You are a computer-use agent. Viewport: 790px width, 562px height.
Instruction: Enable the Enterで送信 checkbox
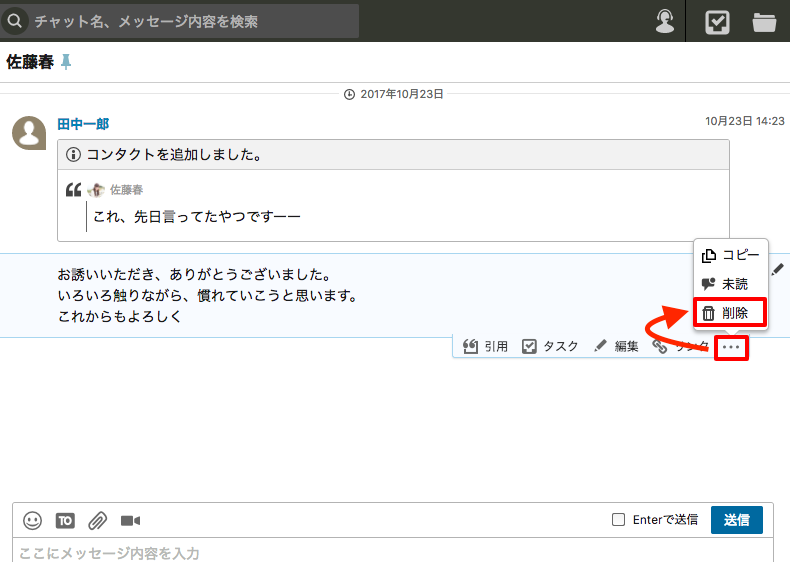click(618, 520)
